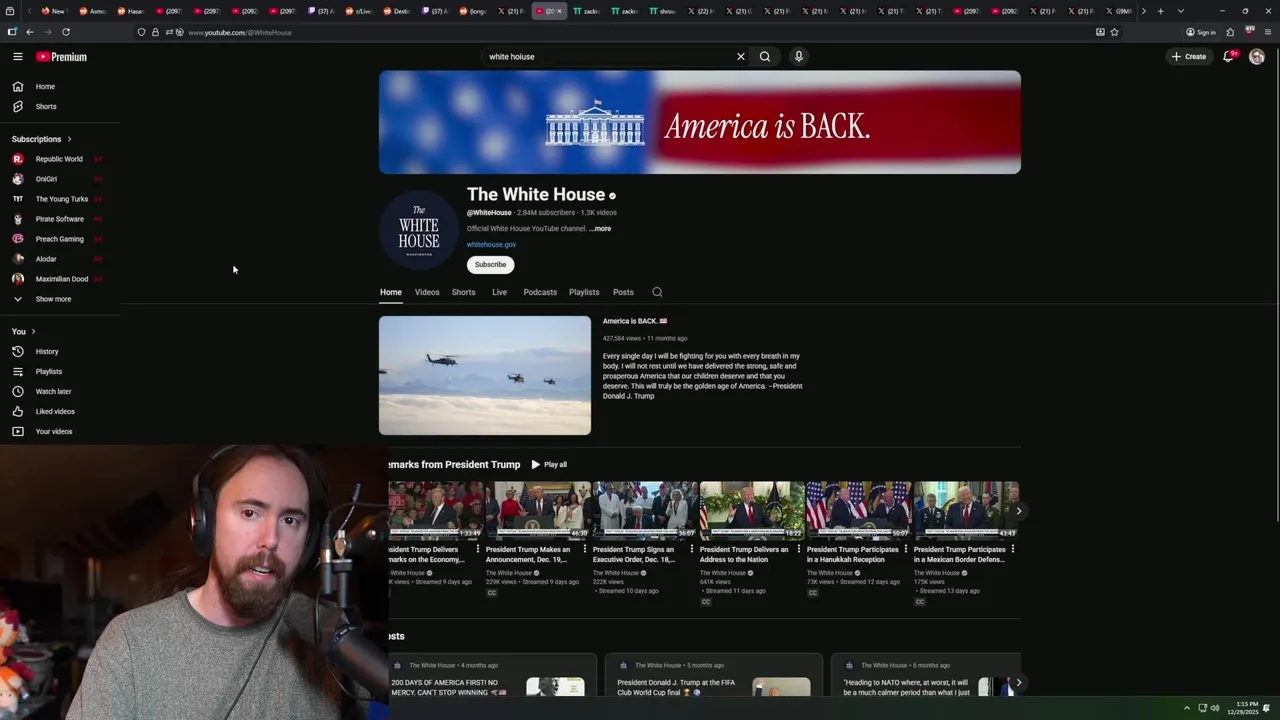Open options menu for Address to the Nation video
Image resolution: width=1280 pixels, height=720 pixels.
[799, 549]
